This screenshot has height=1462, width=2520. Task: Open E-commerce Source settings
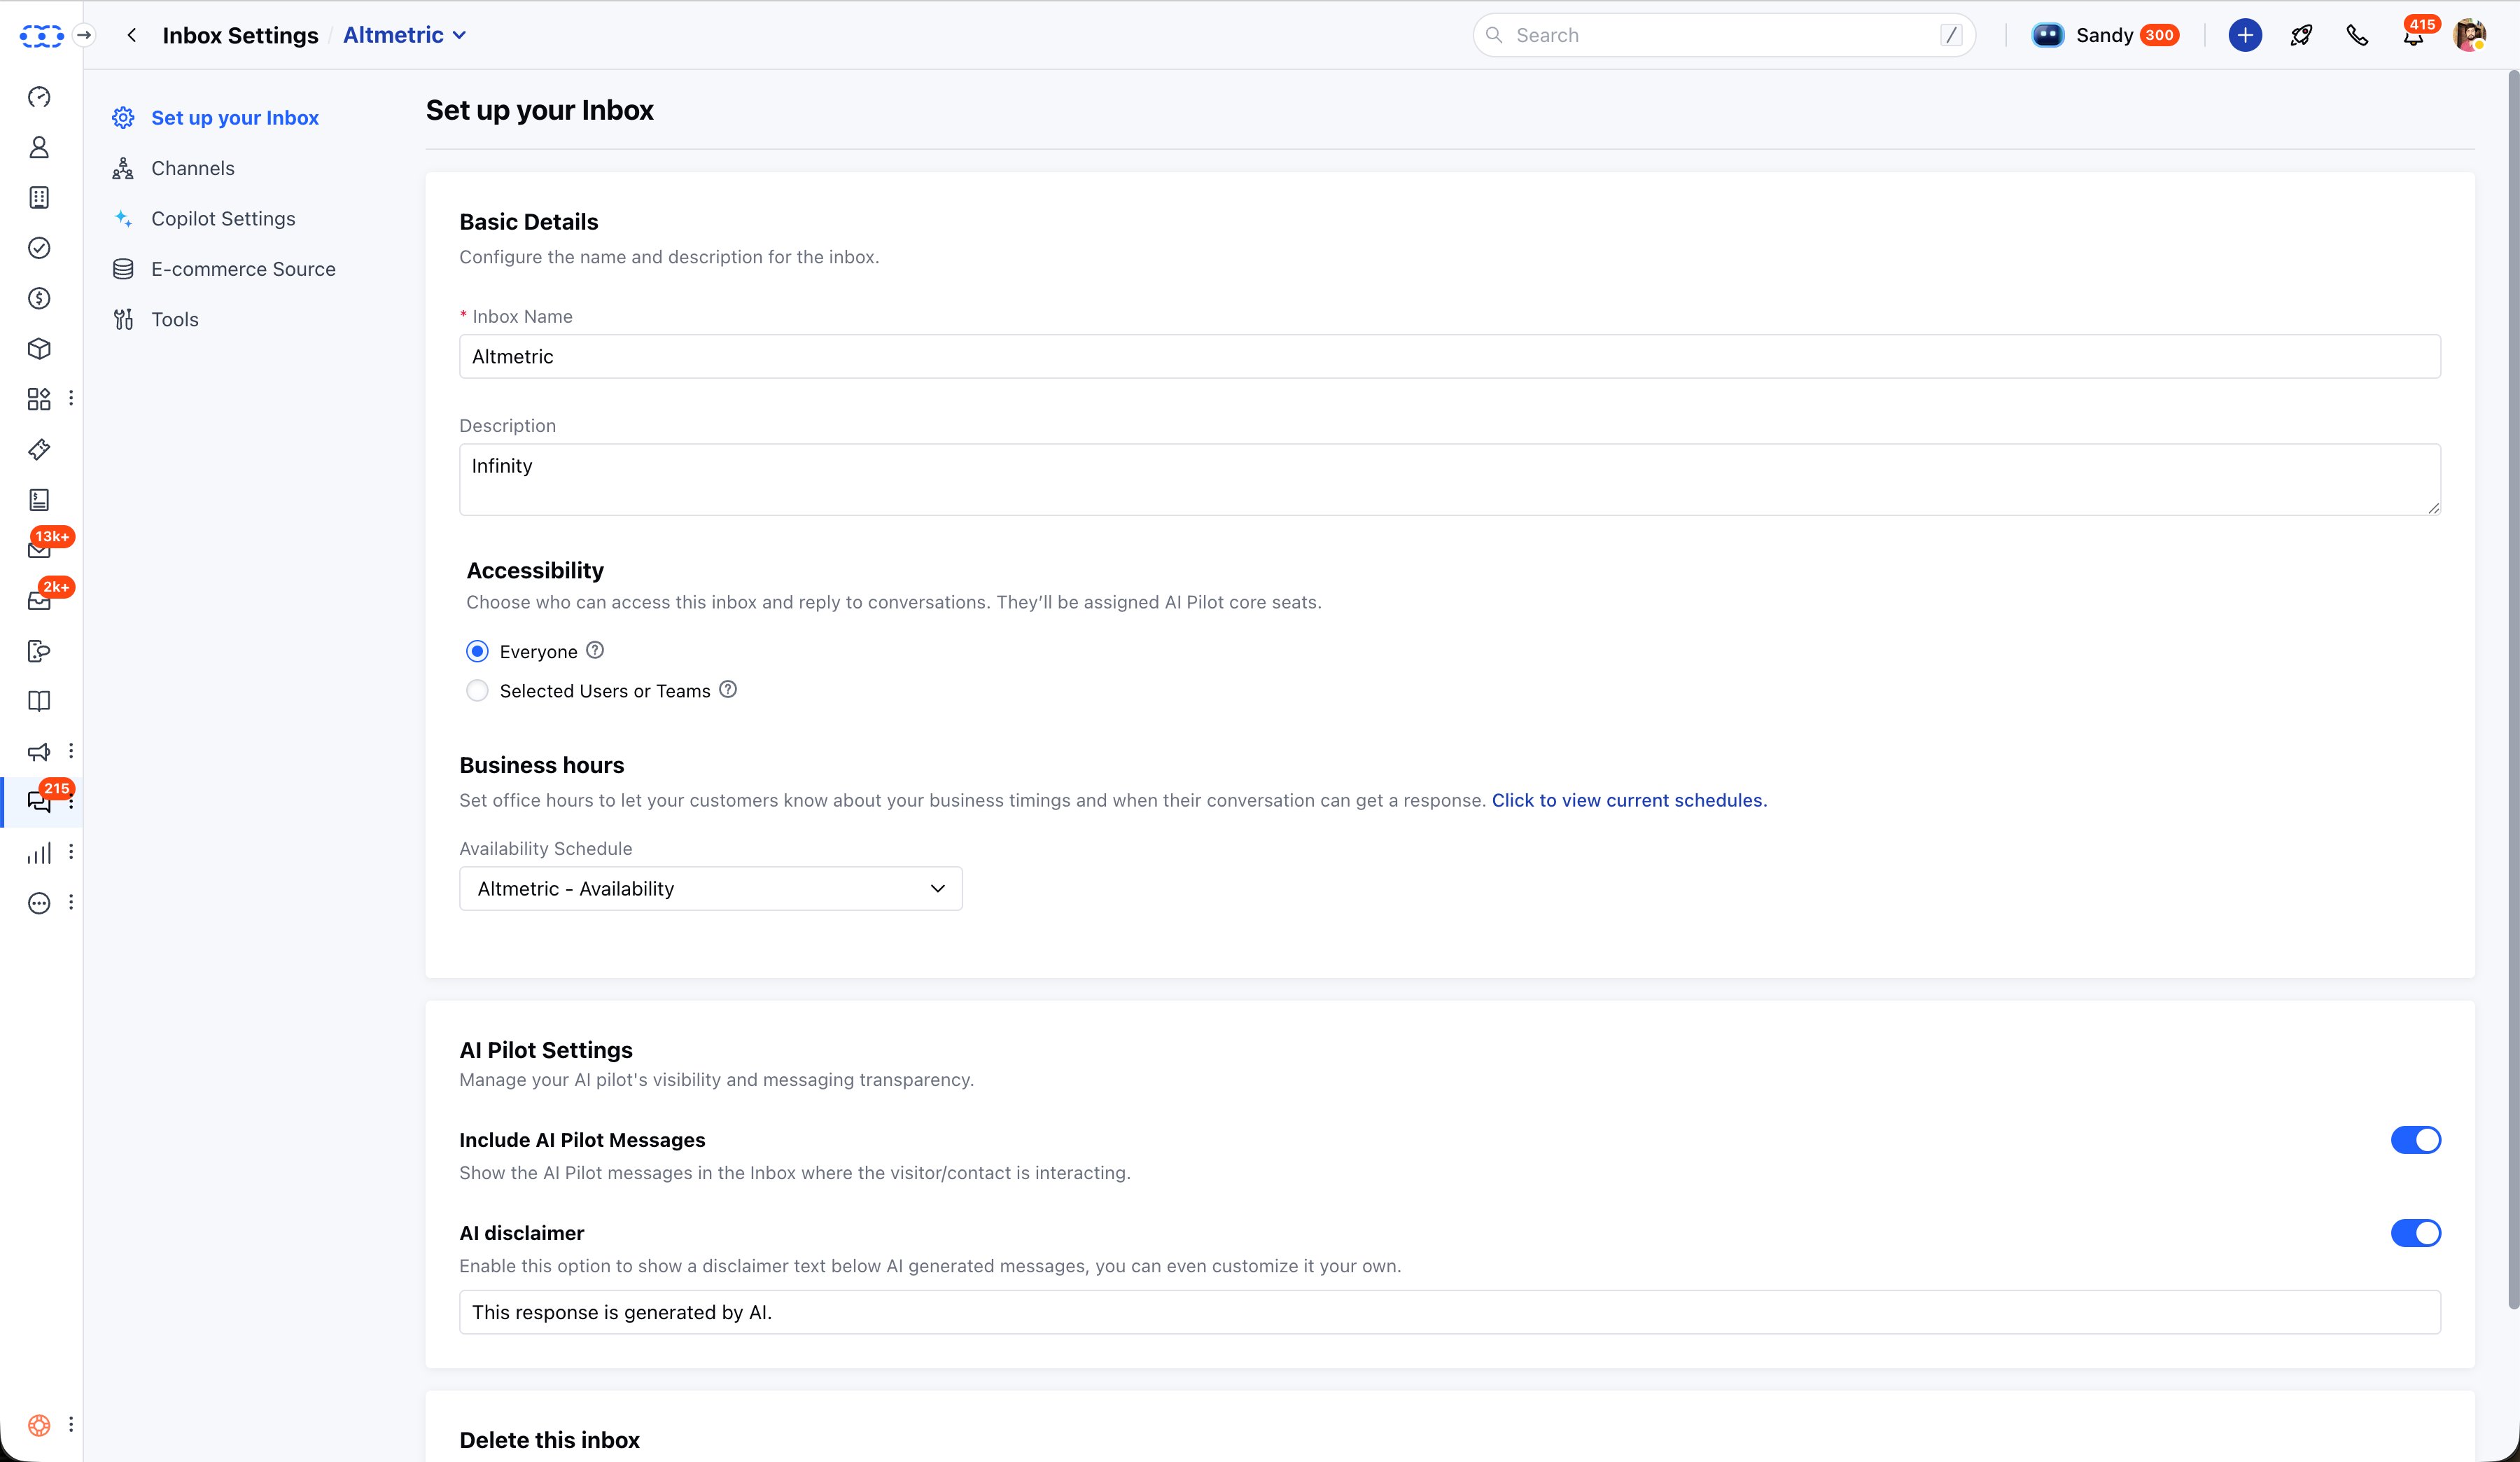pos(223,269)
